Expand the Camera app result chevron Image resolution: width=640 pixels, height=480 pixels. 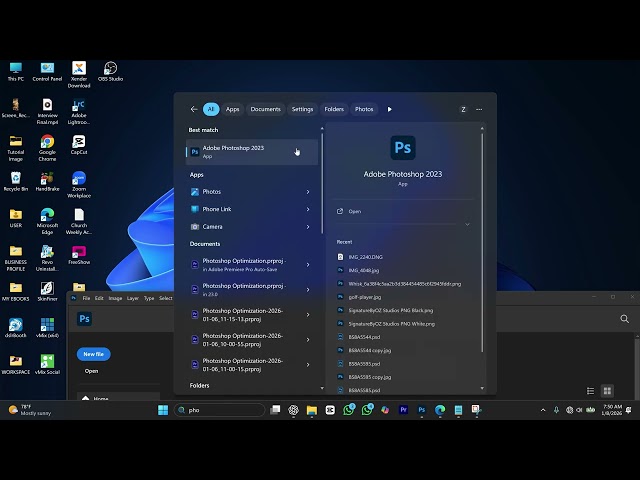tap(308, 227)
